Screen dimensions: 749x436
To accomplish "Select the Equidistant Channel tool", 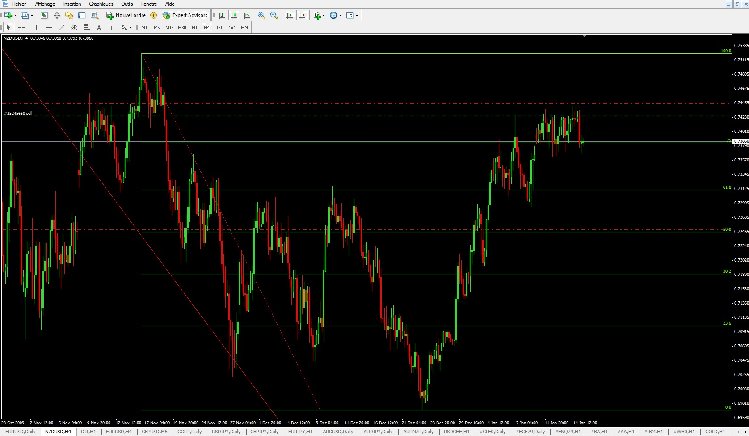I will point(74,28).
